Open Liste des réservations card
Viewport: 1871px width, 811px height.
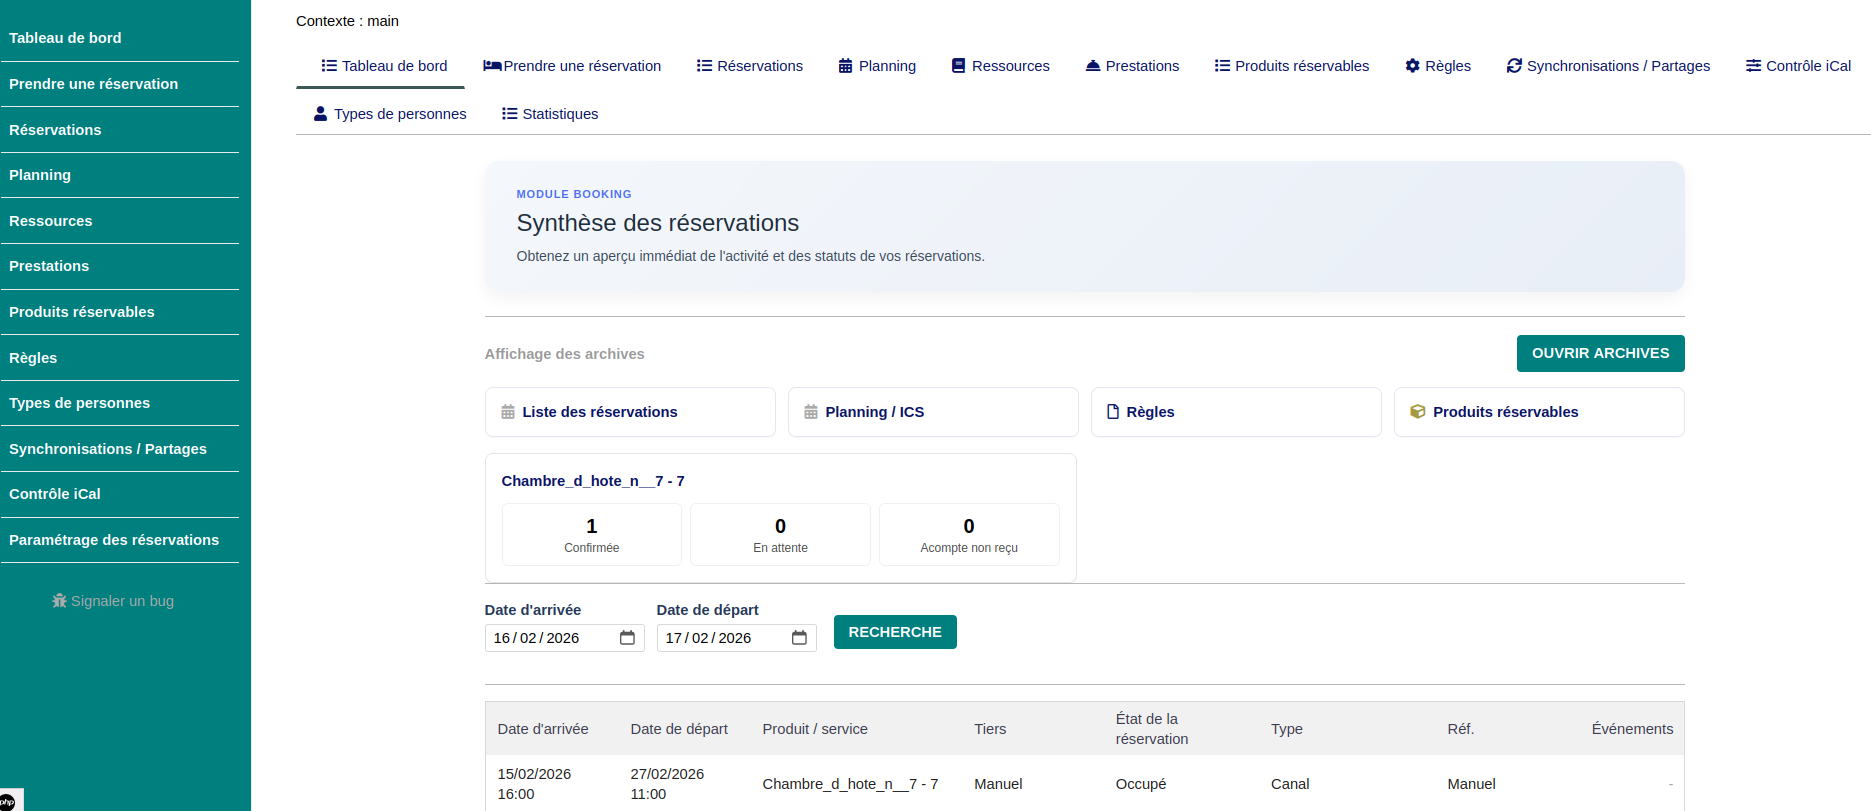click(630, 412)
